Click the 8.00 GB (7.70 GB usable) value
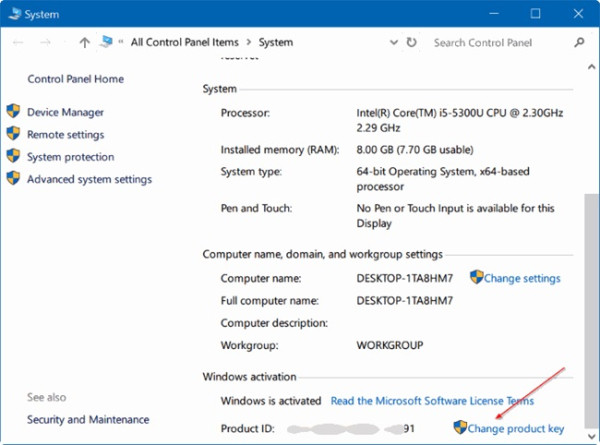 tap(415, 150)
